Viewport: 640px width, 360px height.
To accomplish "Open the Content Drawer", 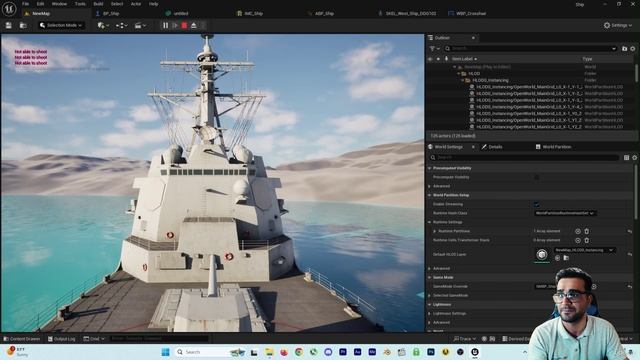I will tap(22, 339).
